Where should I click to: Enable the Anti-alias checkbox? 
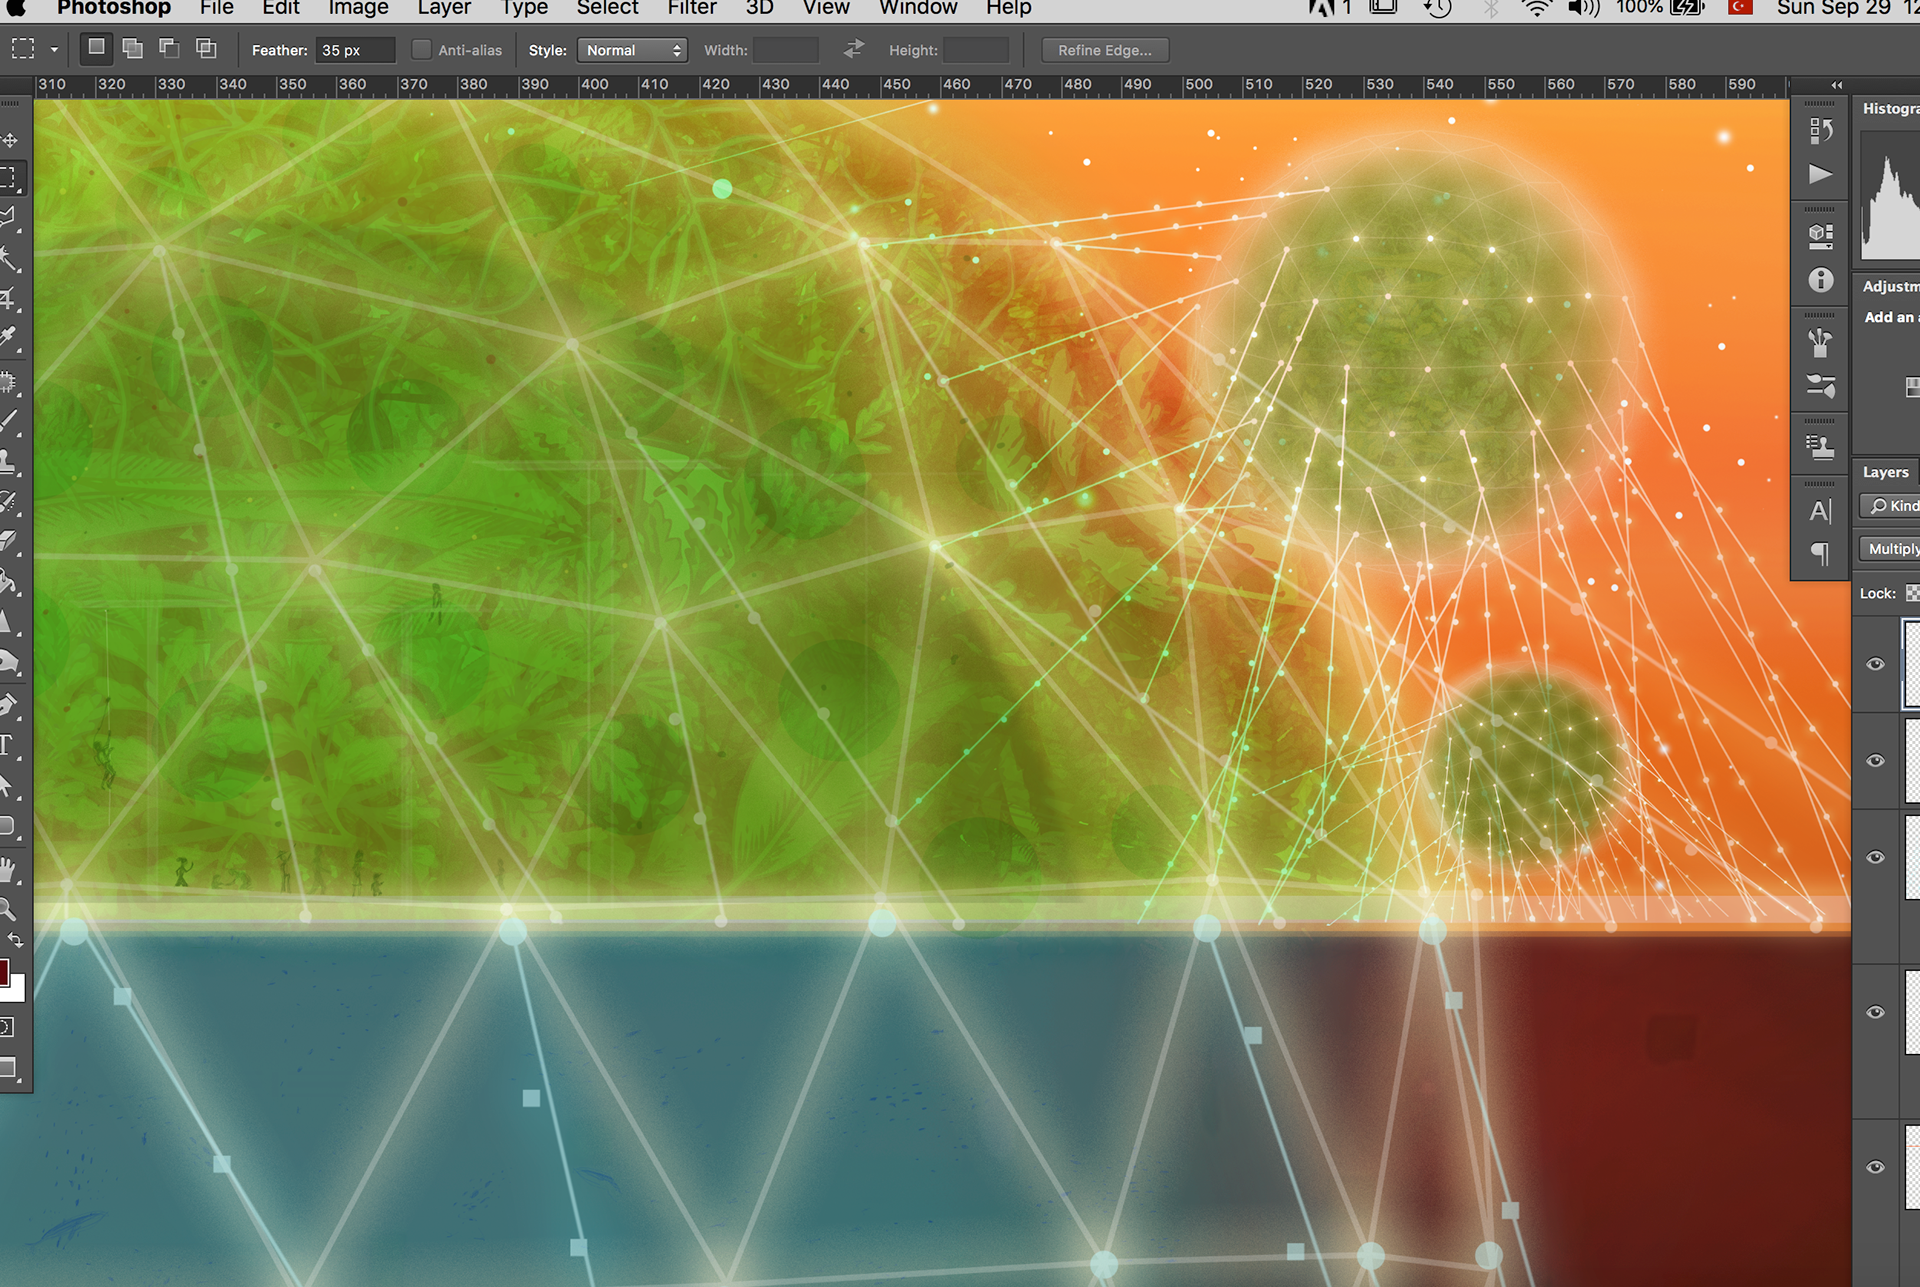point(422,50)
